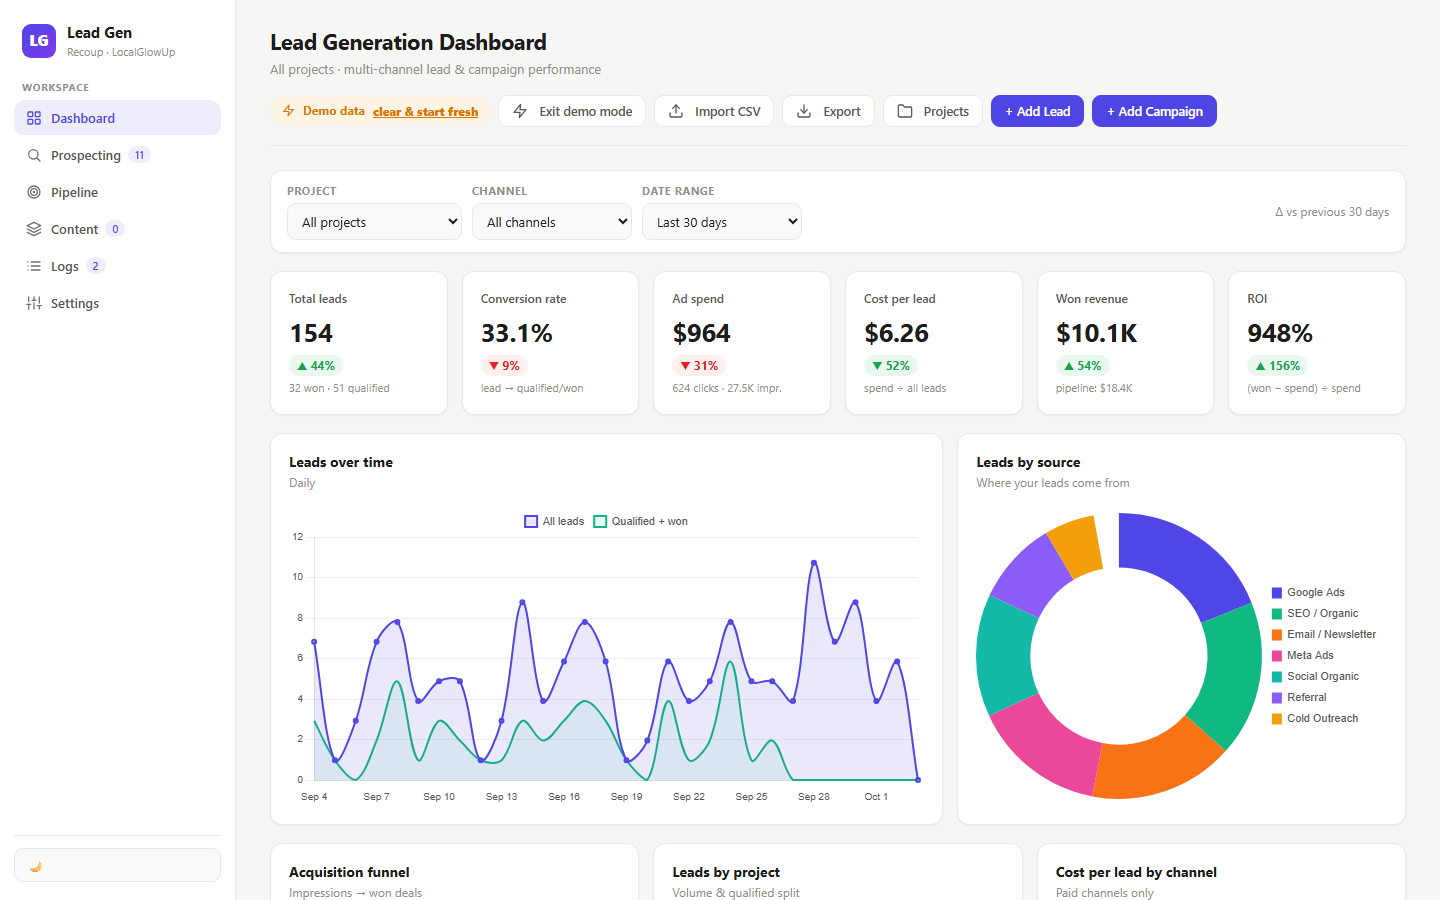Go to the Prospecting page
This screenshot has width=1440, height=900.
click(x=117, y=155)
